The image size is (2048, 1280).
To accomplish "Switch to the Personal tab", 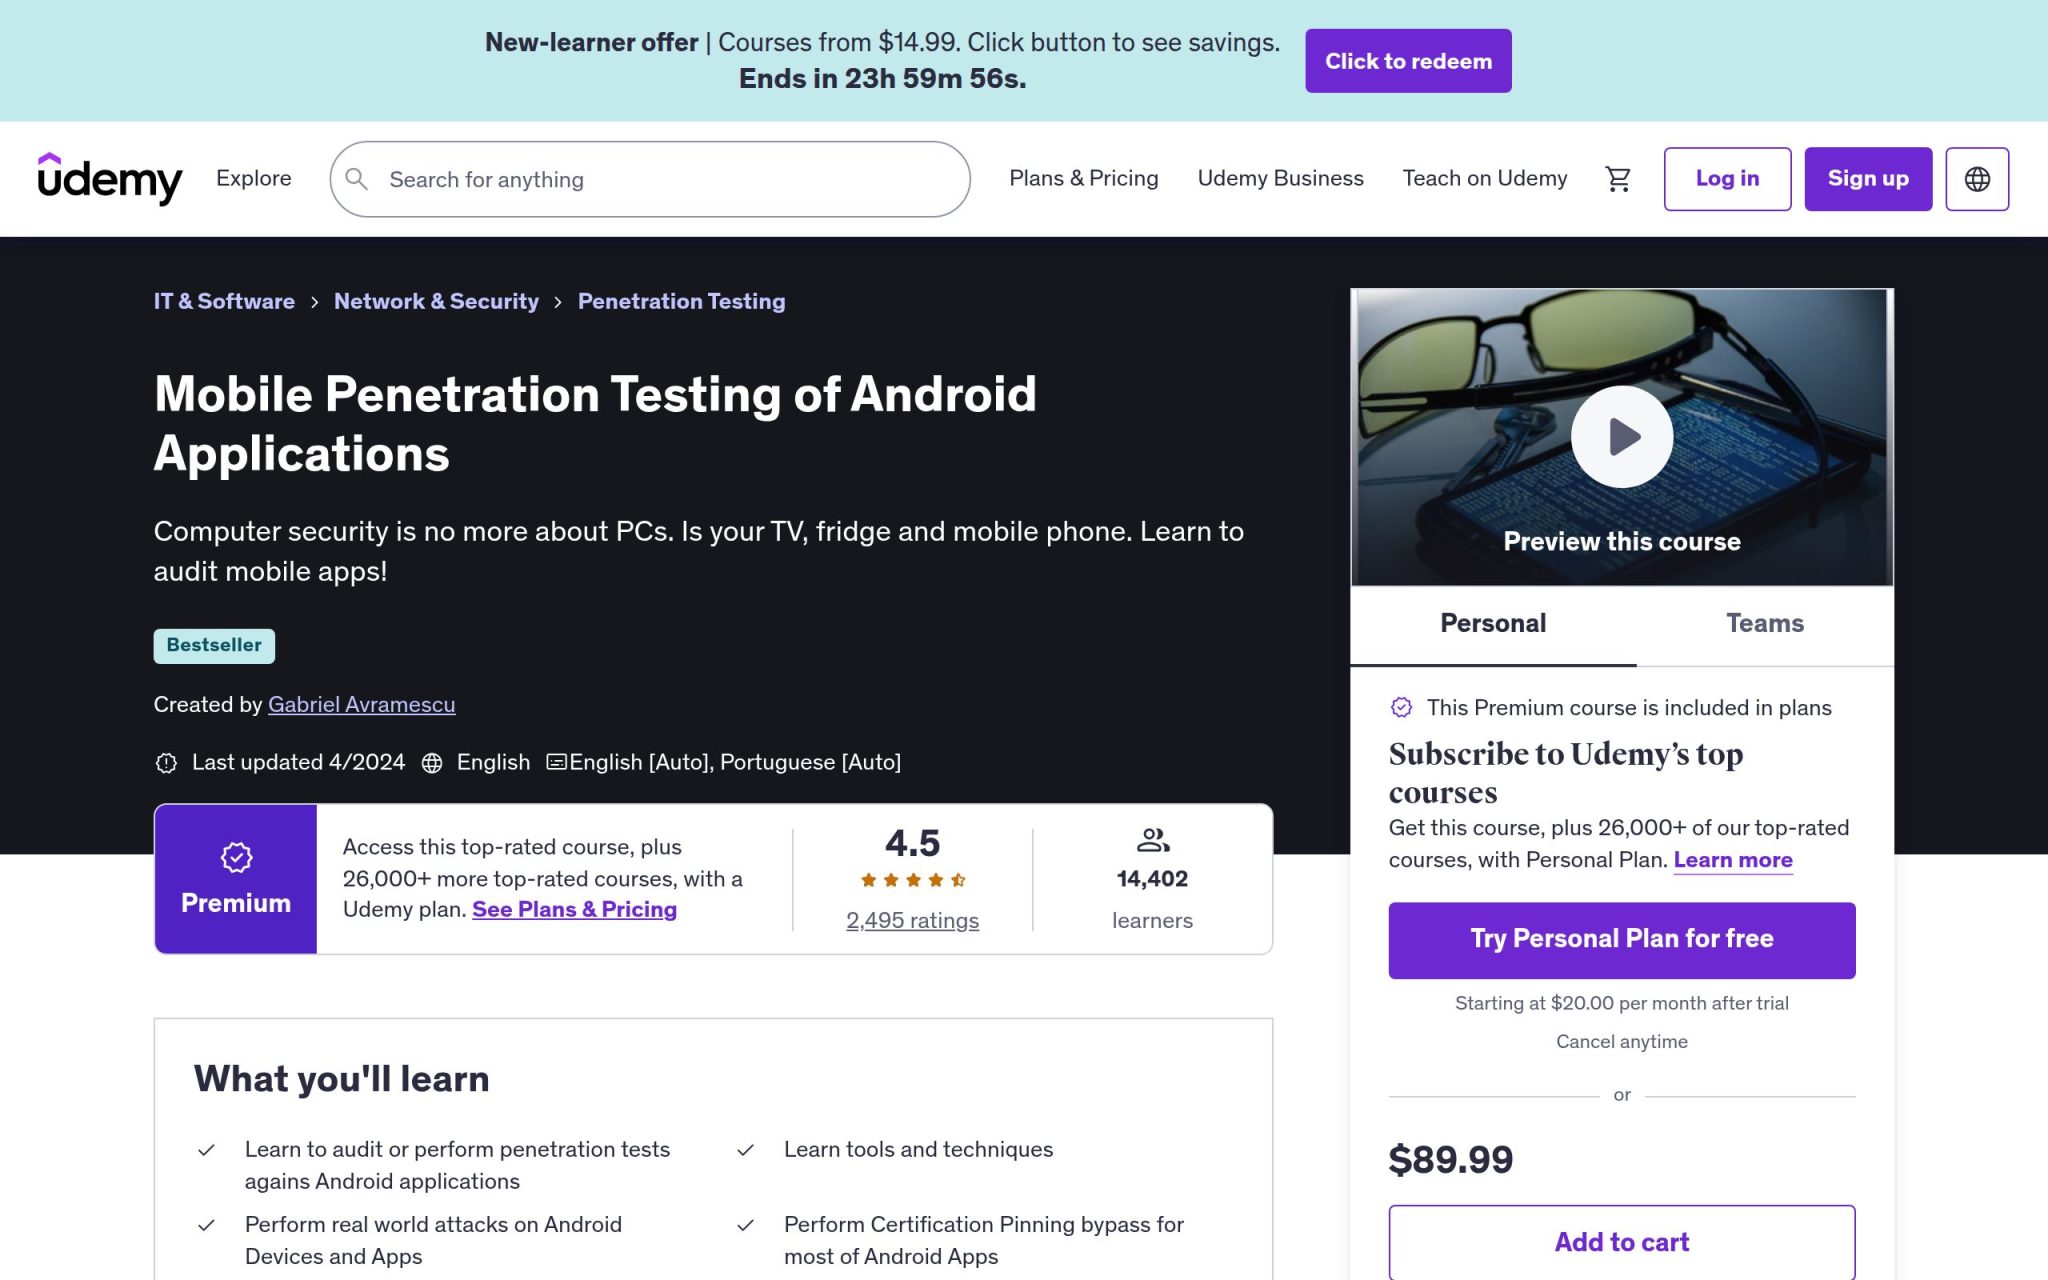I will tap(1493, 624).
